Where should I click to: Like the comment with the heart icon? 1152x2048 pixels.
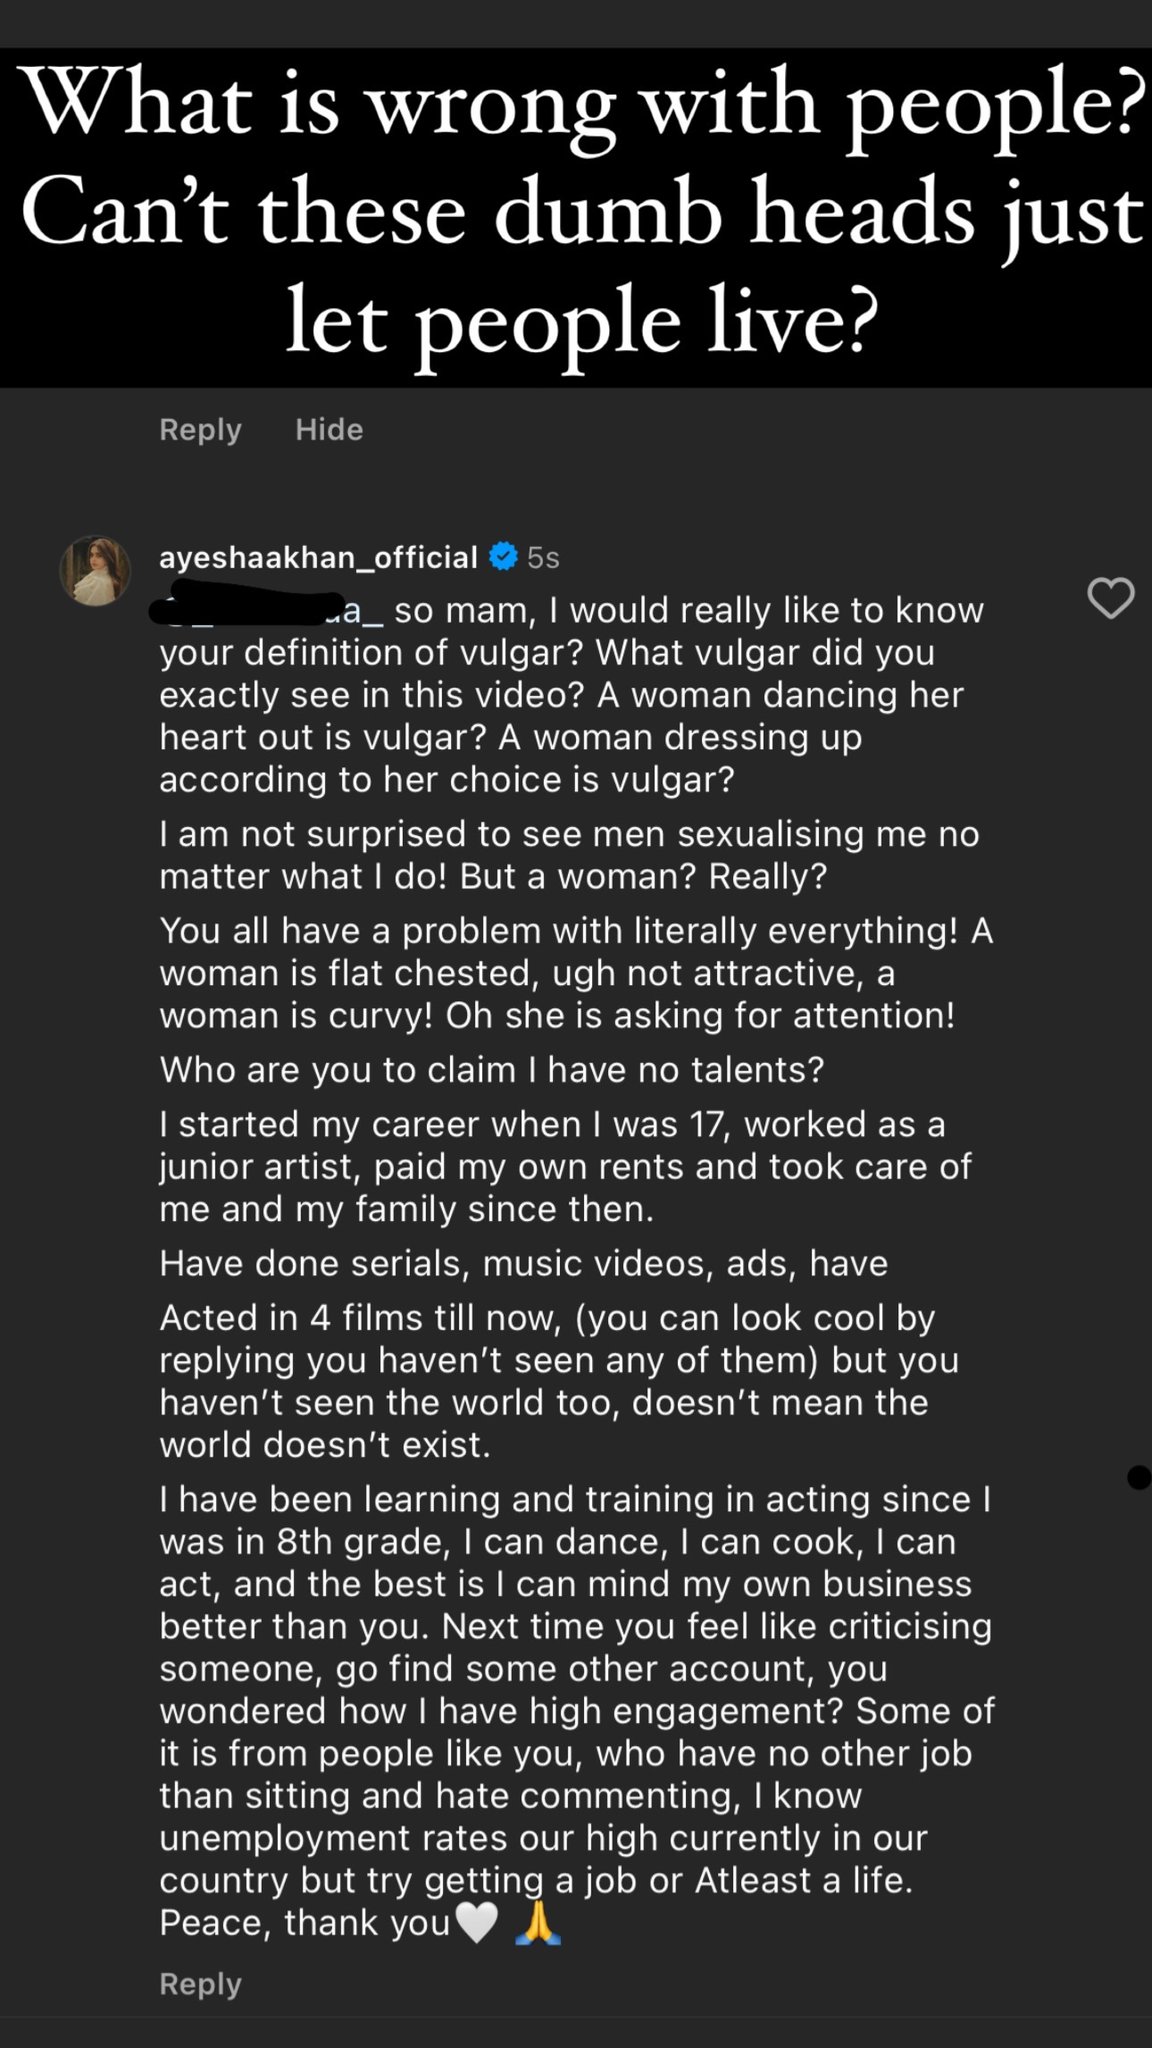tap(1110, 598)
